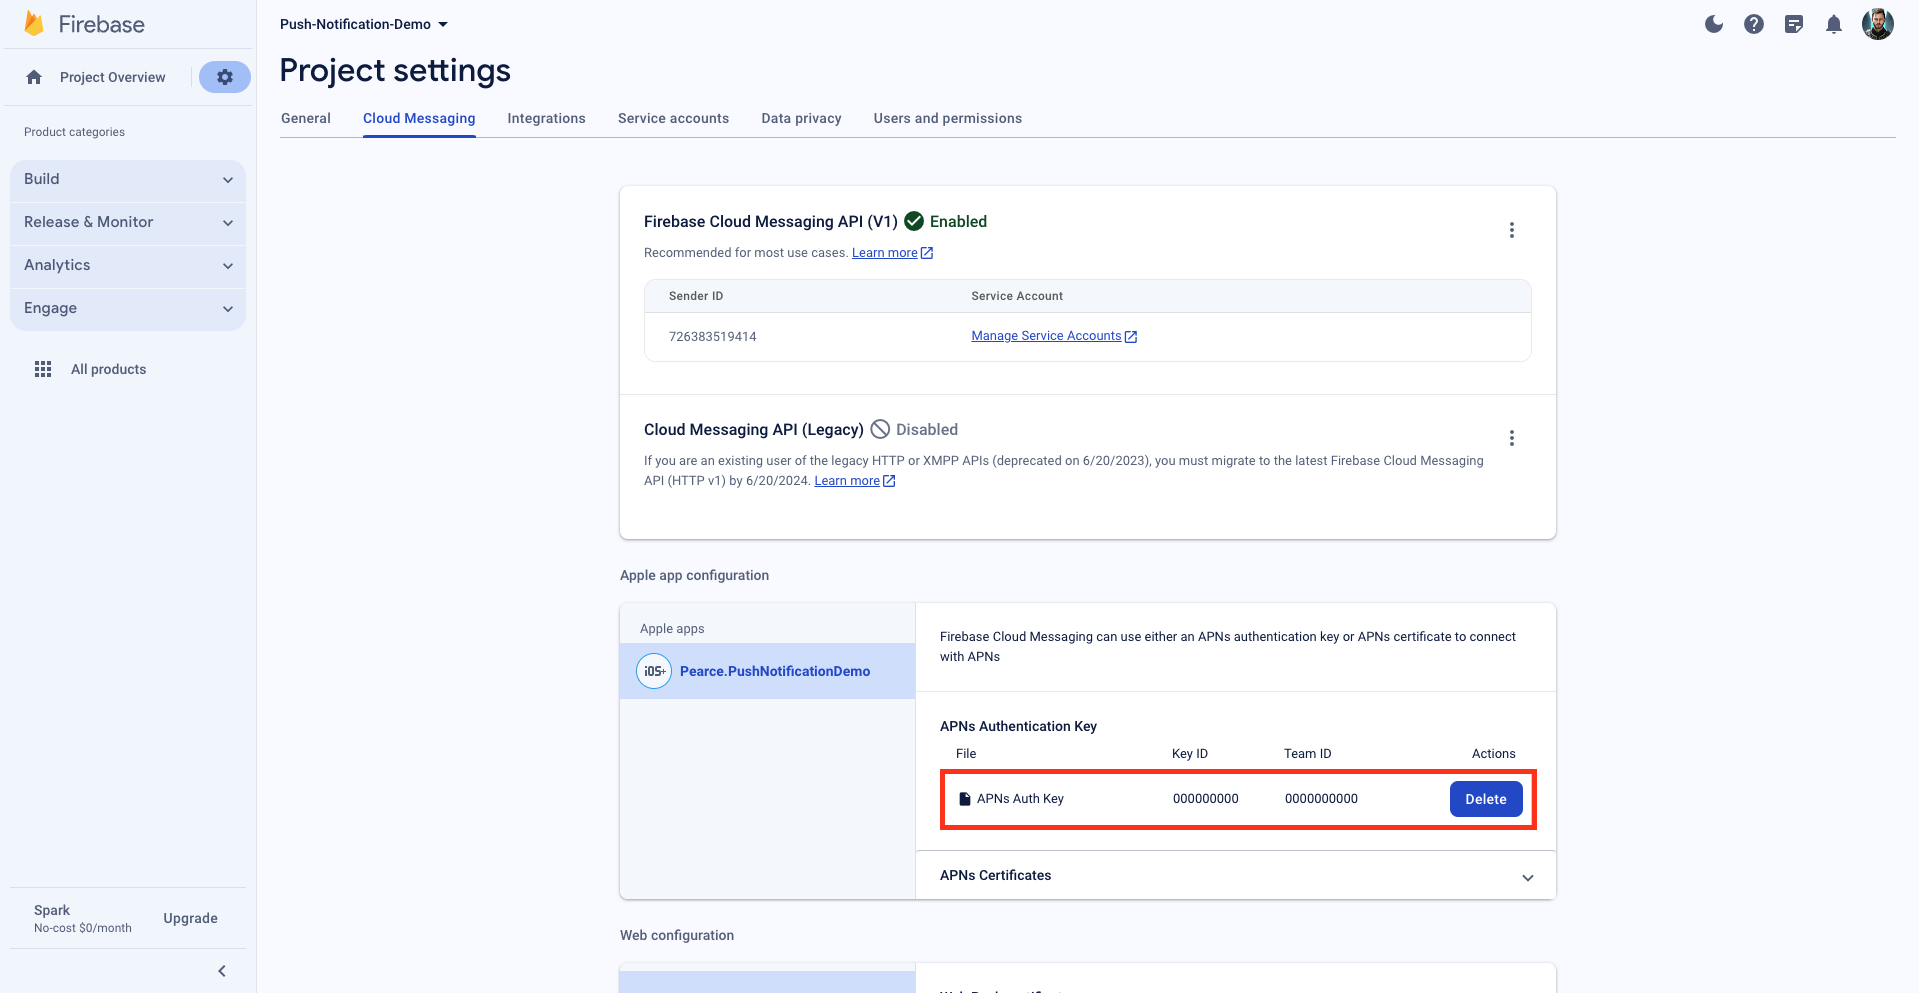Open the release notes feedback icon

pos(1794,24)
